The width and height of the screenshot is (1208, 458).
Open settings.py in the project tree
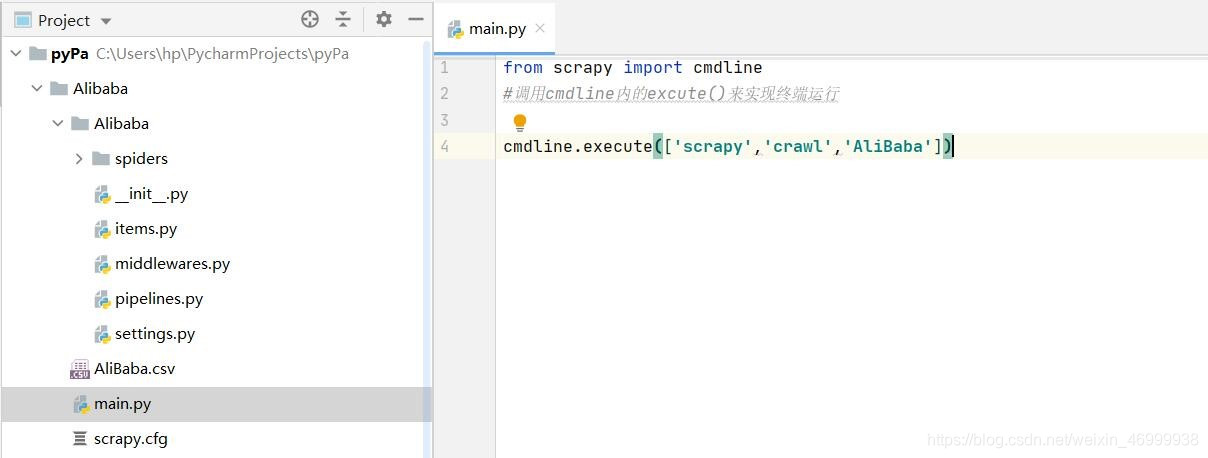155,334
